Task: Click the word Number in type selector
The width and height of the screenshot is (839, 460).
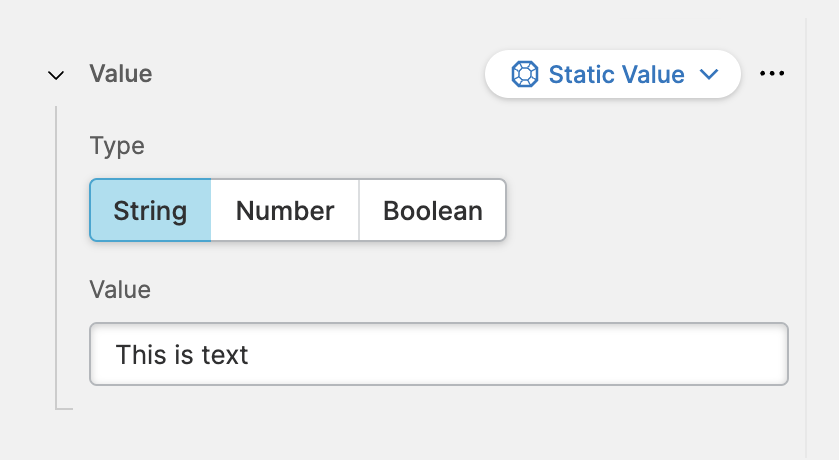Action: (285, 211)
